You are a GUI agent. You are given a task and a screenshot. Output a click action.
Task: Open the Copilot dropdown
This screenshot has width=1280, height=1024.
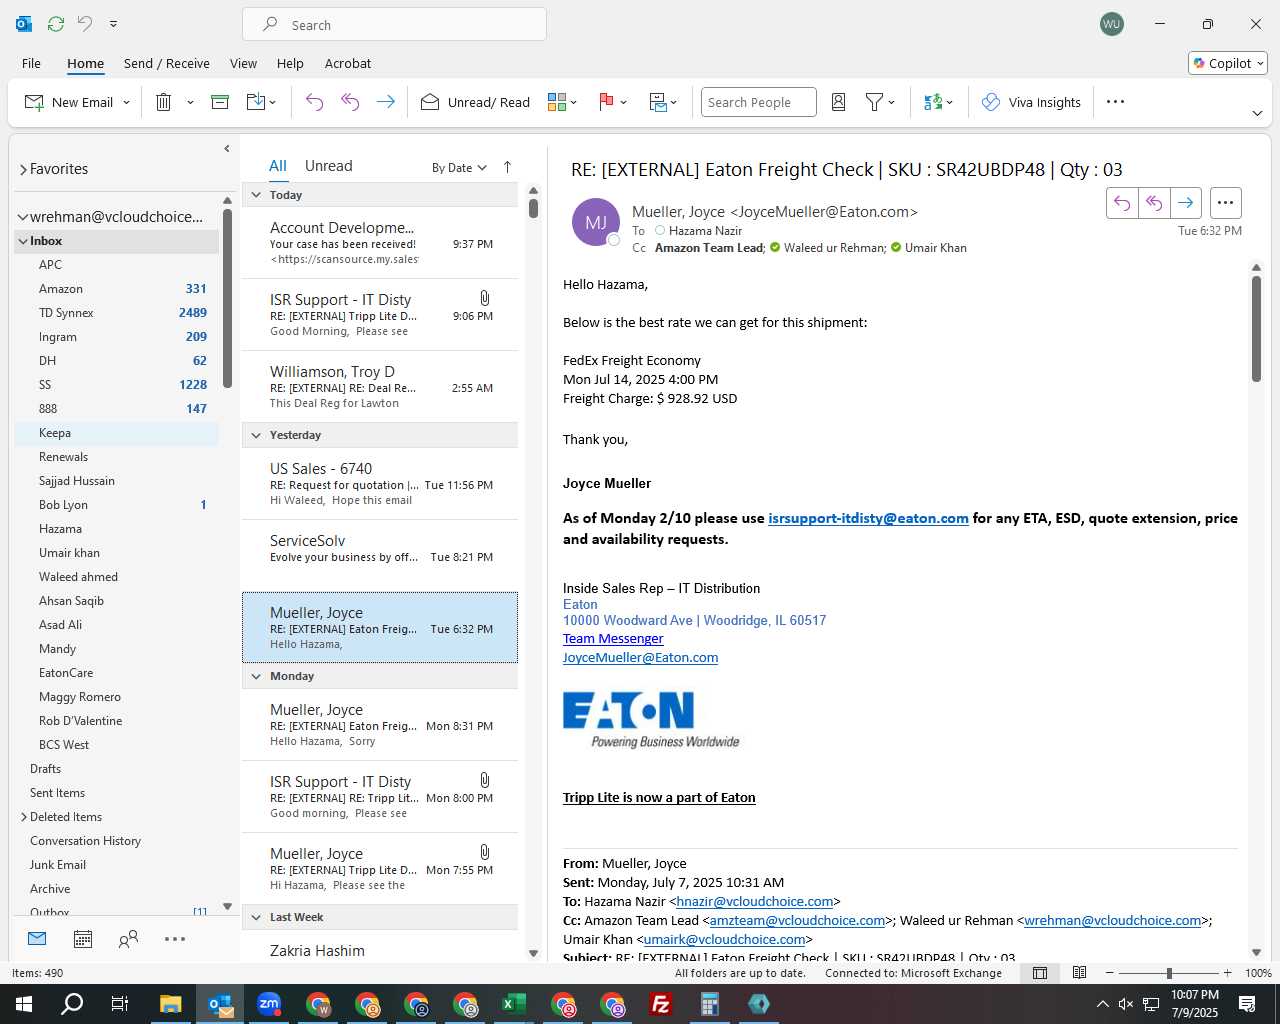tap(1228, 63)
